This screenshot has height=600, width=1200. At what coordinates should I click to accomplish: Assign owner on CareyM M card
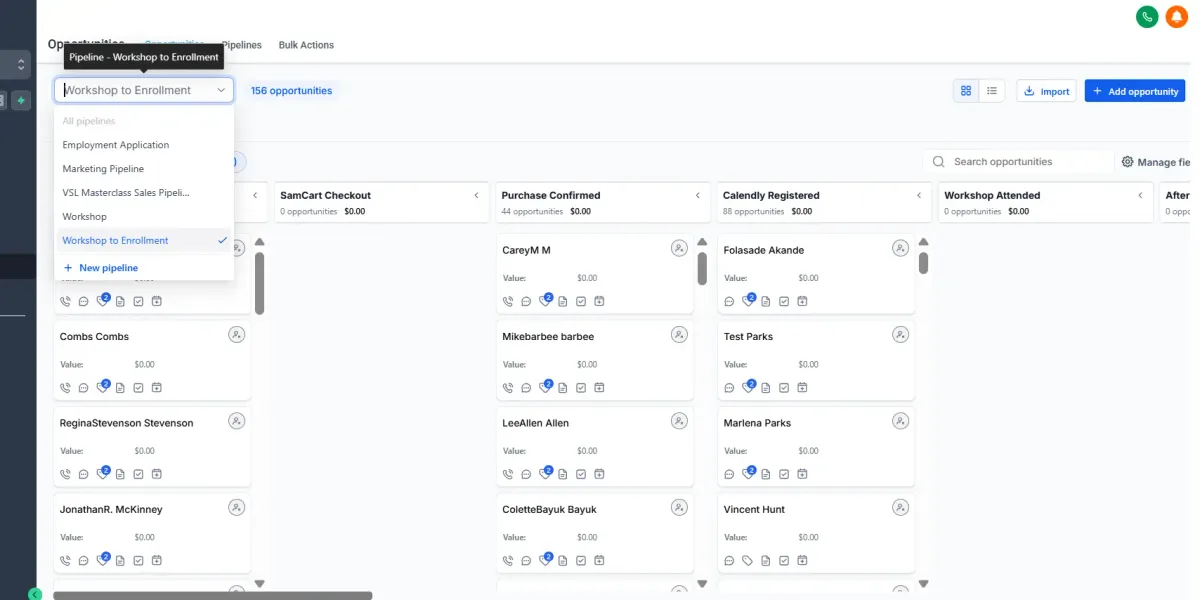(x=679, y=248)
